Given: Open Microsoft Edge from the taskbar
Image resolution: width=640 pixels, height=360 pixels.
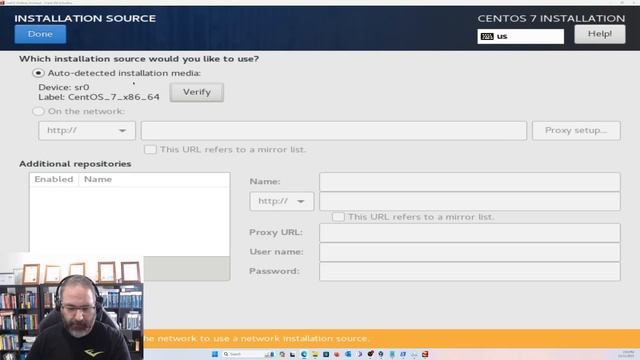Looking at the screenshot, I should click(304, 354).
